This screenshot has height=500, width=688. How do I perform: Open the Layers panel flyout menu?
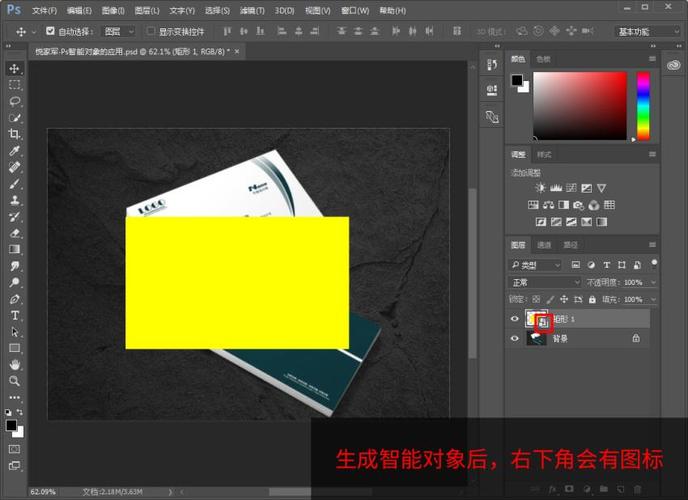click(652, 245)
